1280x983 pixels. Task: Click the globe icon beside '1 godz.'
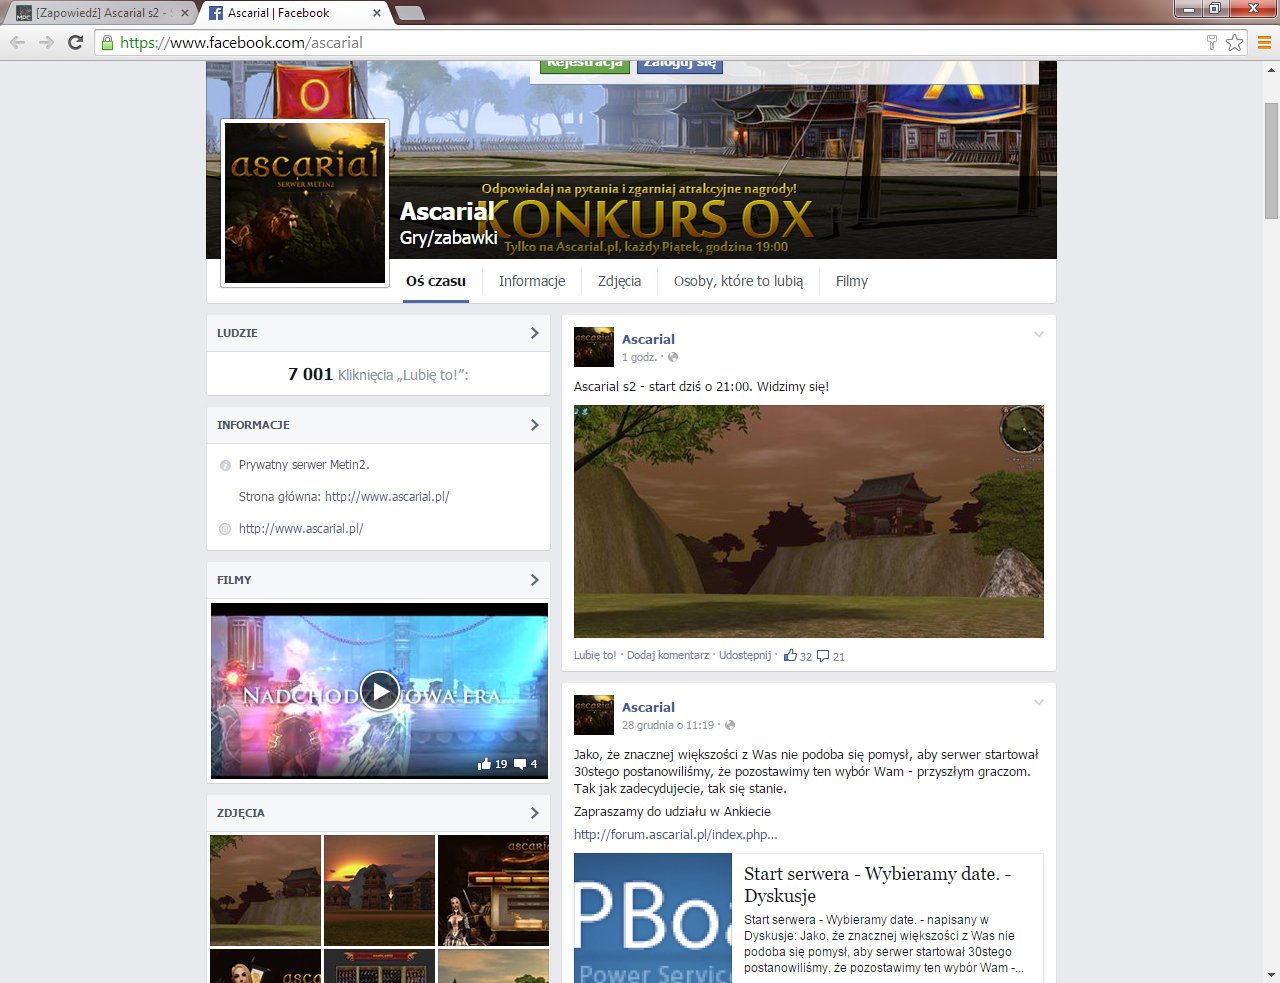[673, 357]
